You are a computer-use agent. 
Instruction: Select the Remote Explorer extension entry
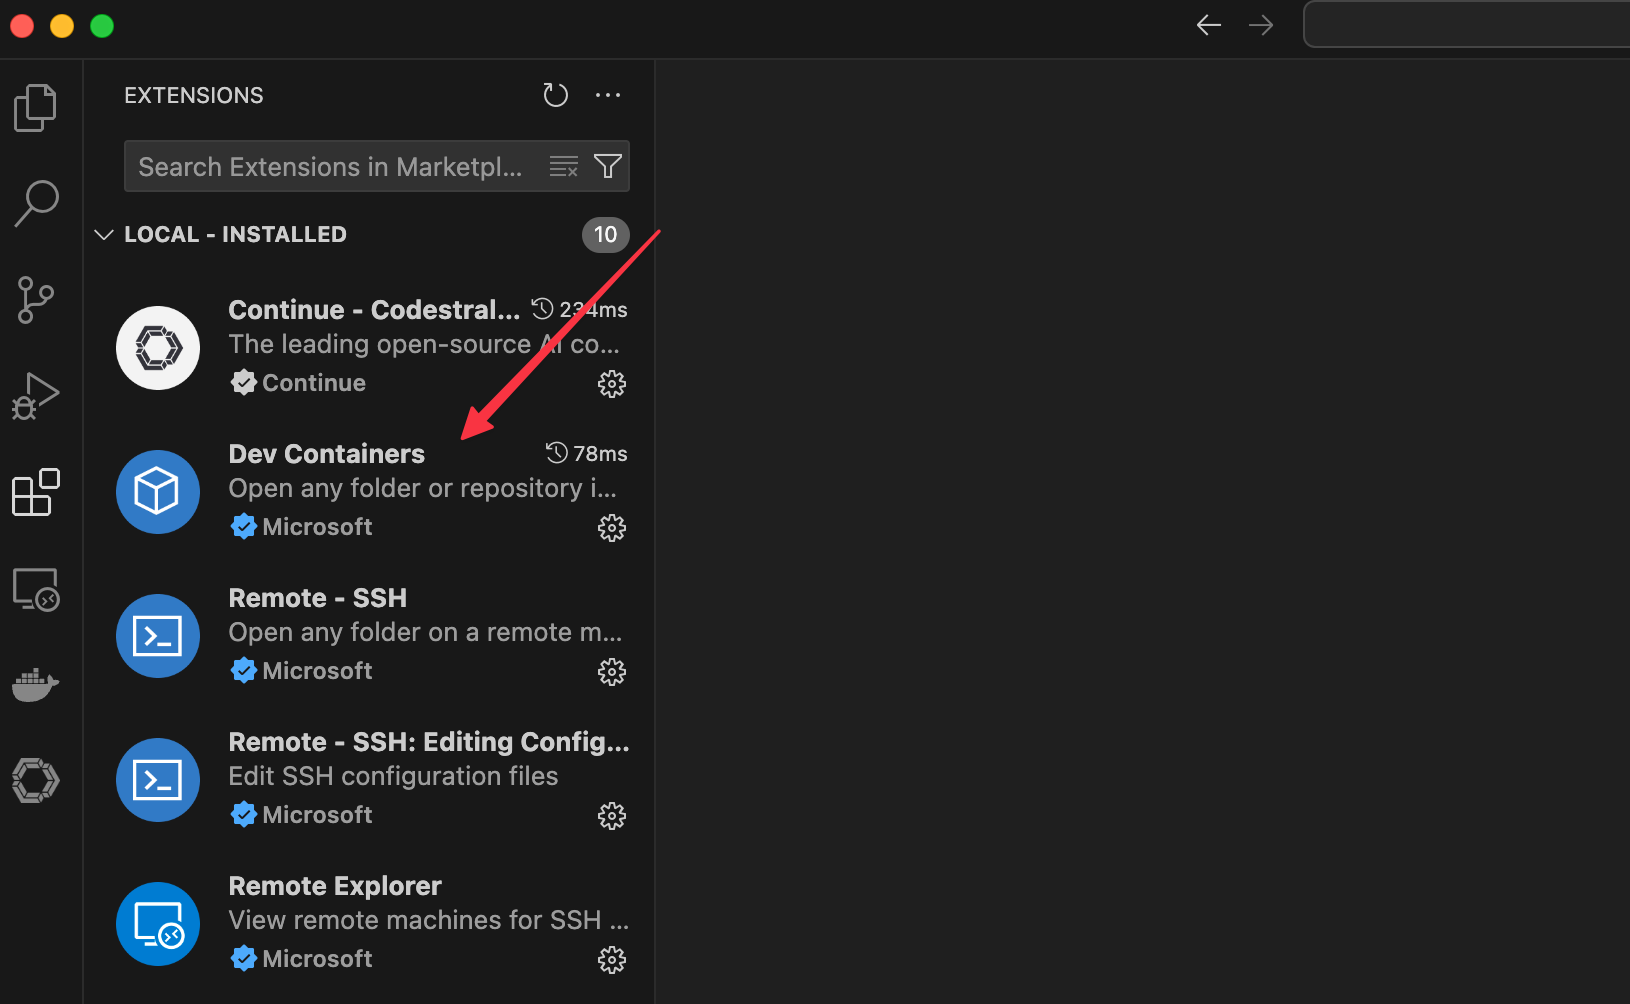[369, 924]
